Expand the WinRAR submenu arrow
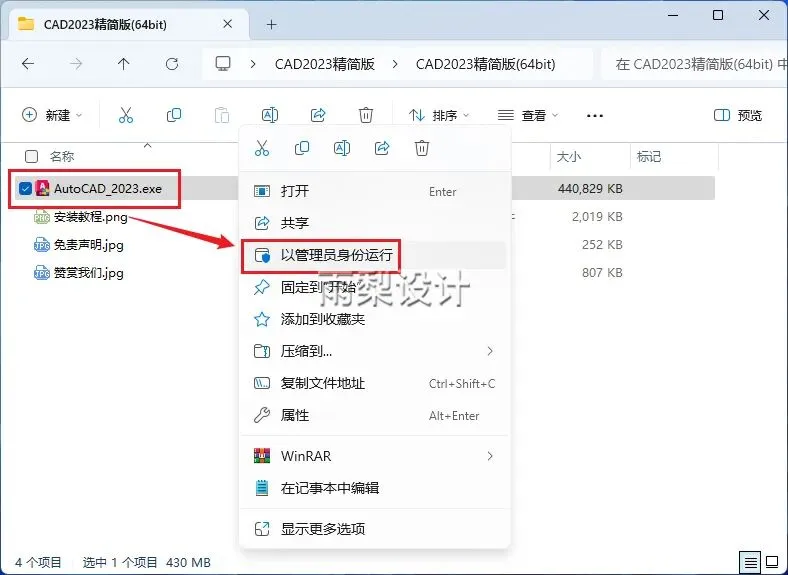The width and height of the screenshot is (788, 575). coord(490,456)
